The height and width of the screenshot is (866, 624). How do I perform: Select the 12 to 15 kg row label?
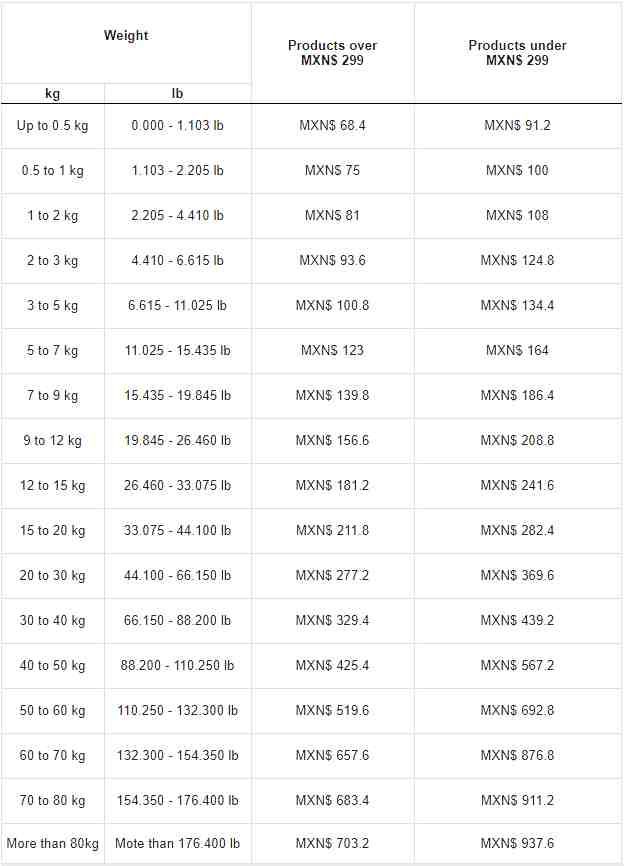[52, 485]
